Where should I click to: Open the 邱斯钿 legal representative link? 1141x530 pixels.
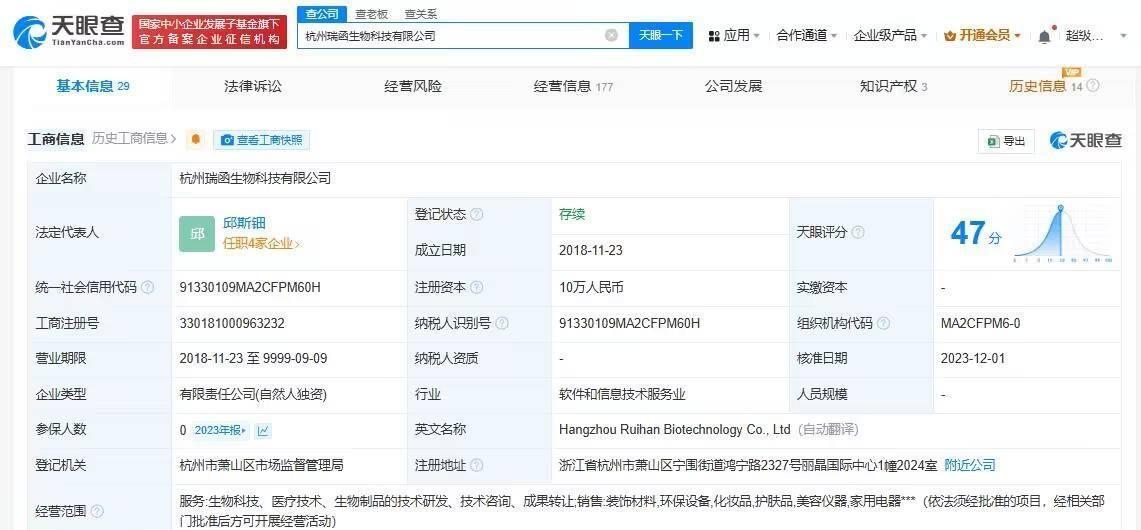pyautogui.click(x=244, y=224)
